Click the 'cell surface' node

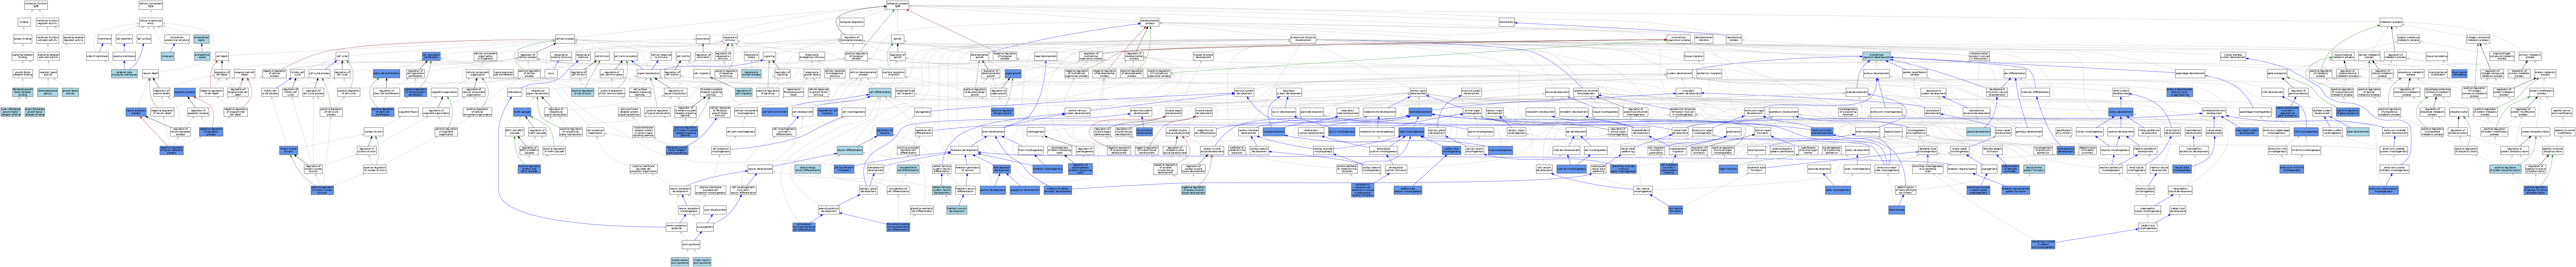pyautogui.click(x=144, y=39)
